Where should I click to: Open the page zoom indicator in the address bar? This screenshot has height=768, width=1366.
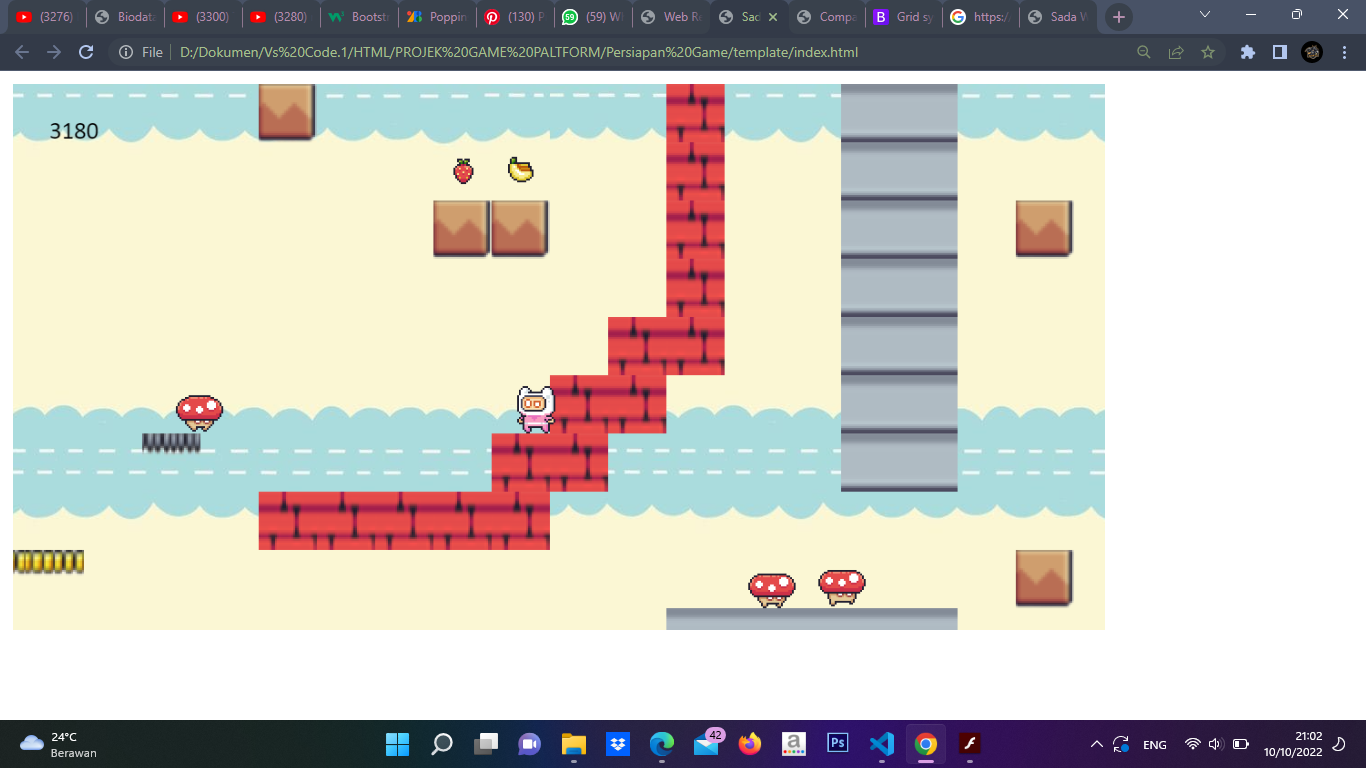(x=1144, y=52)
